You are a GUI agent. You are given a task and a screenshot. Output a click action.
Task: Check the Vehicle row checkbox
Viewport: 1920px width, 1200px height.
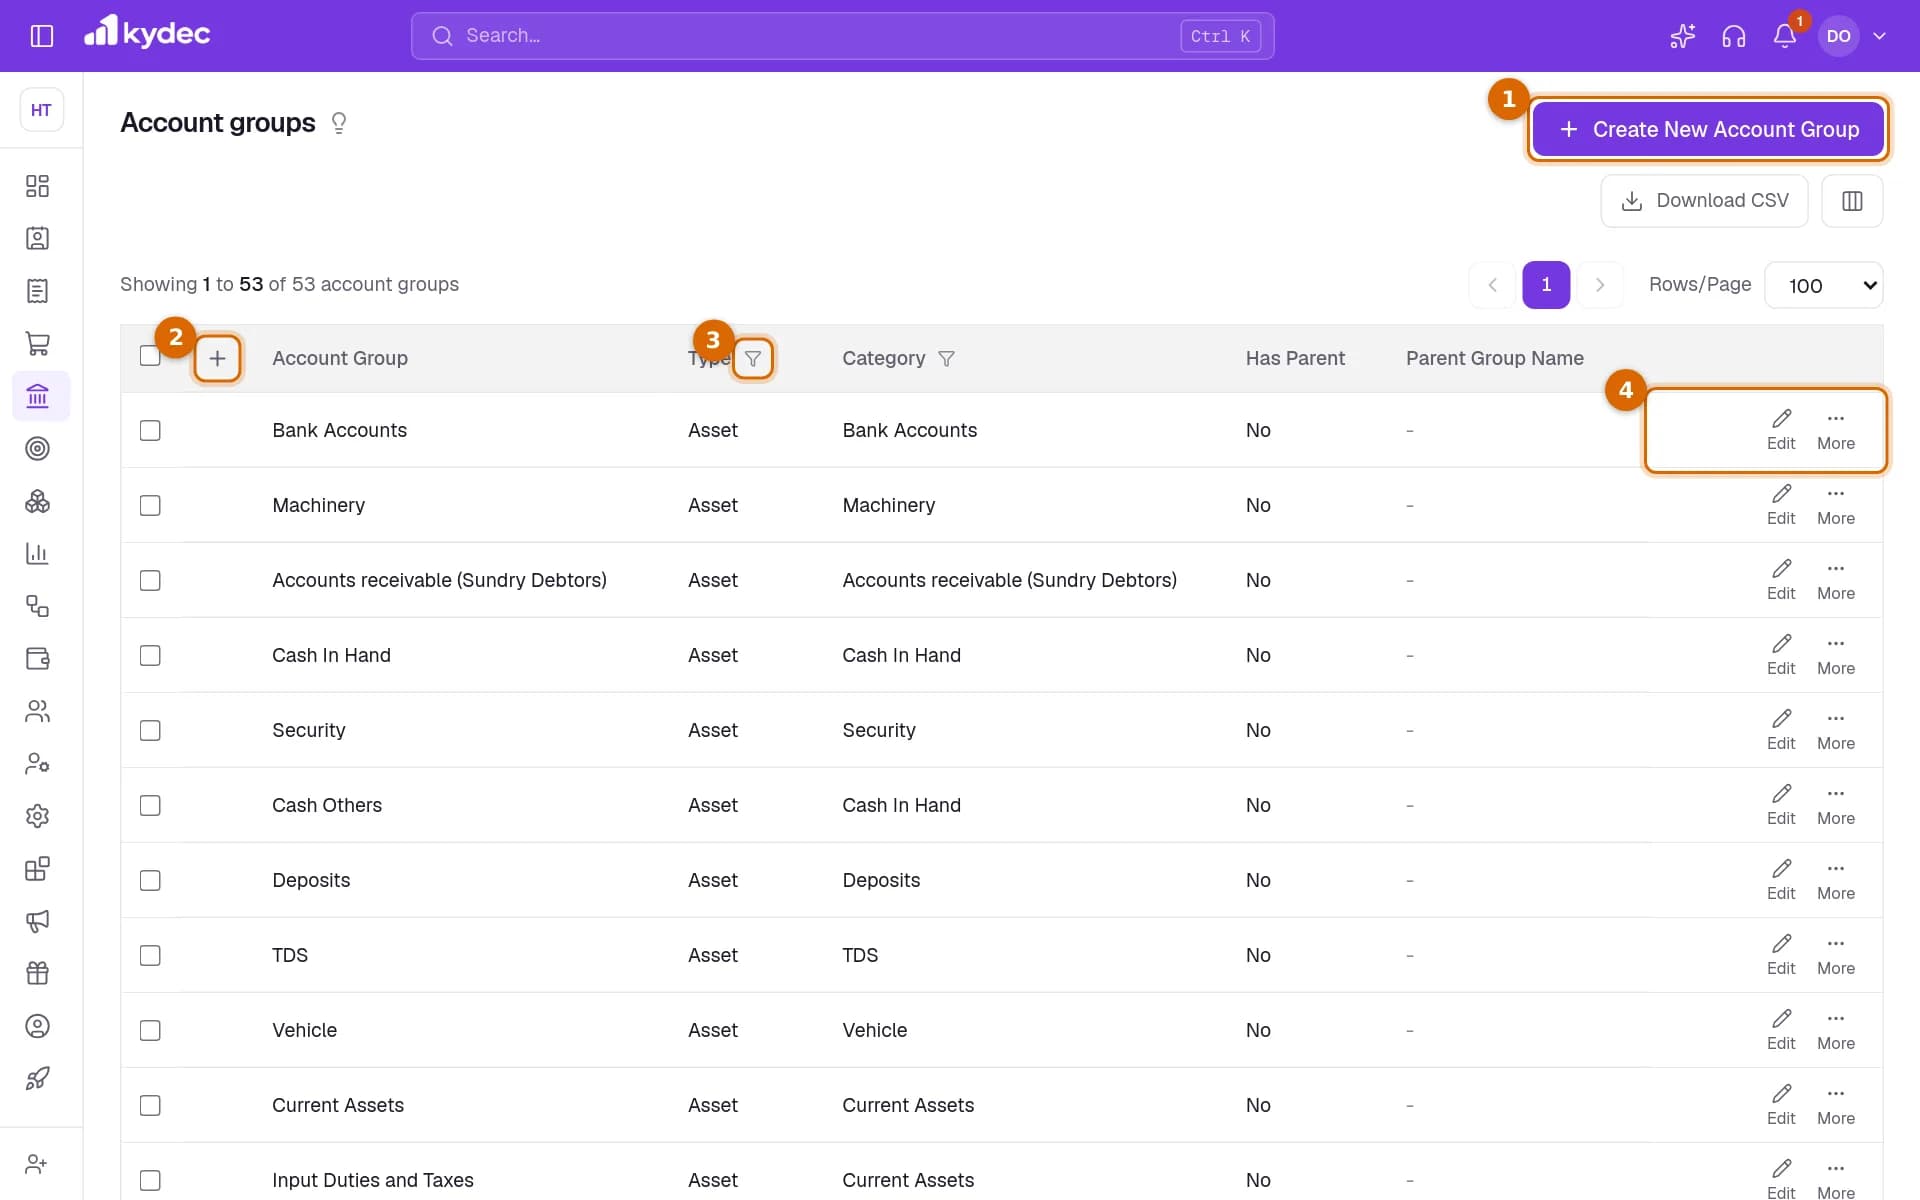(x=150, y=1030)
